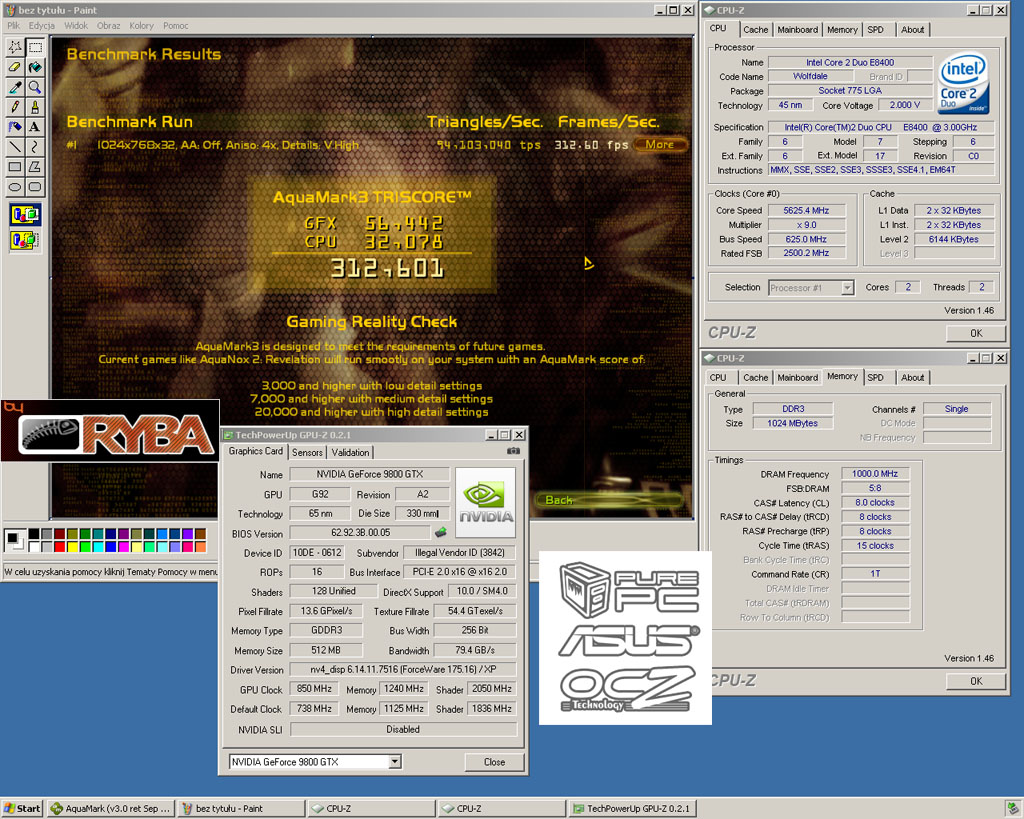
Task: Select the rectangular Select tool in Paint
Action: coord(35,47)
